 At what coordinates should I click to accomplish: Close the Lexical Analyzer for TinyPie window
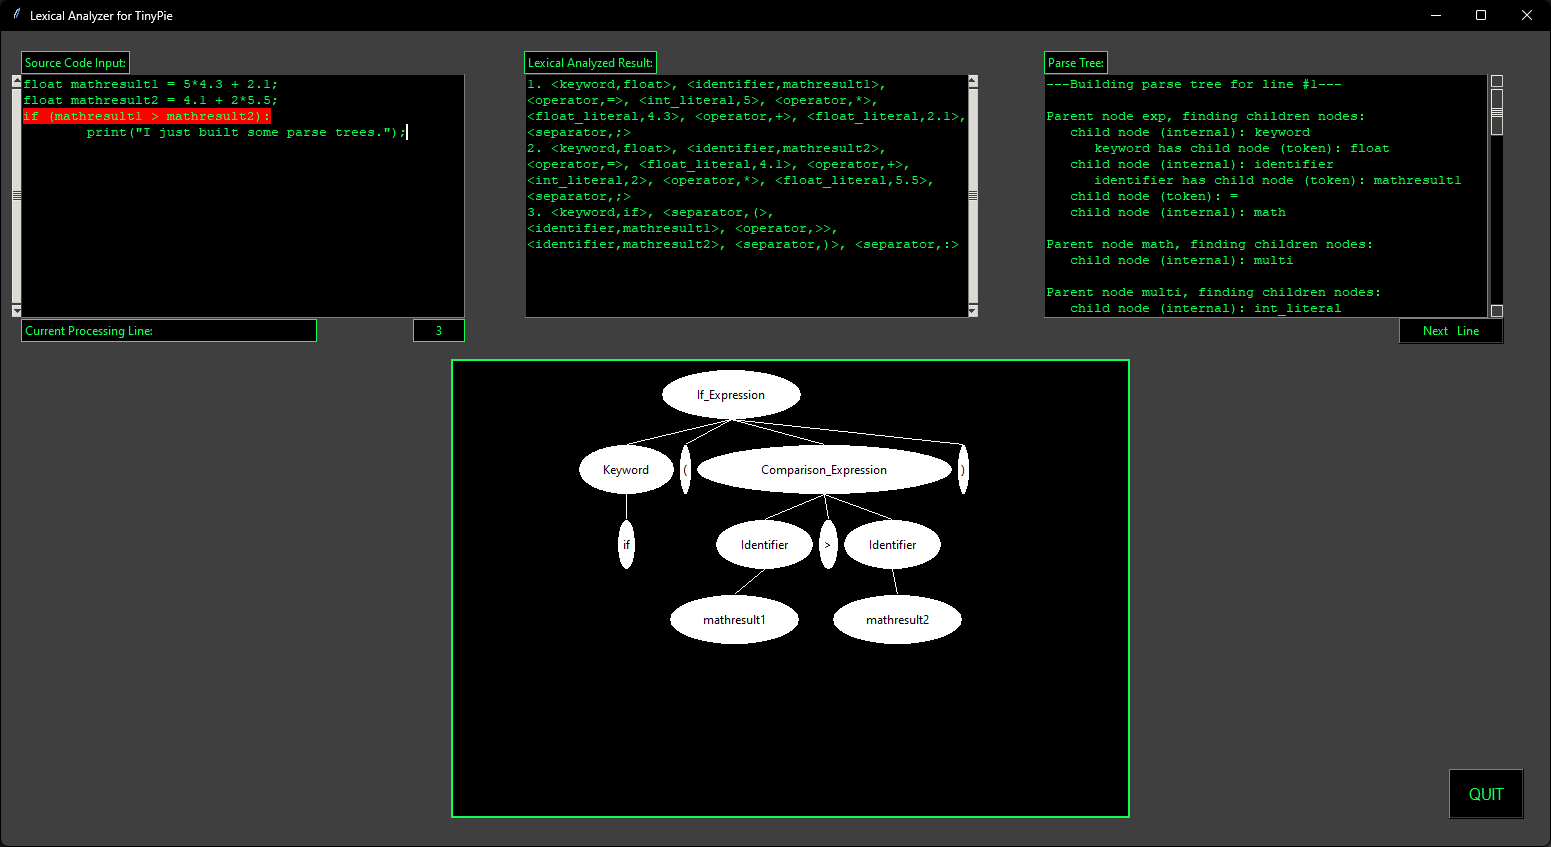[x=1527, y=15]
